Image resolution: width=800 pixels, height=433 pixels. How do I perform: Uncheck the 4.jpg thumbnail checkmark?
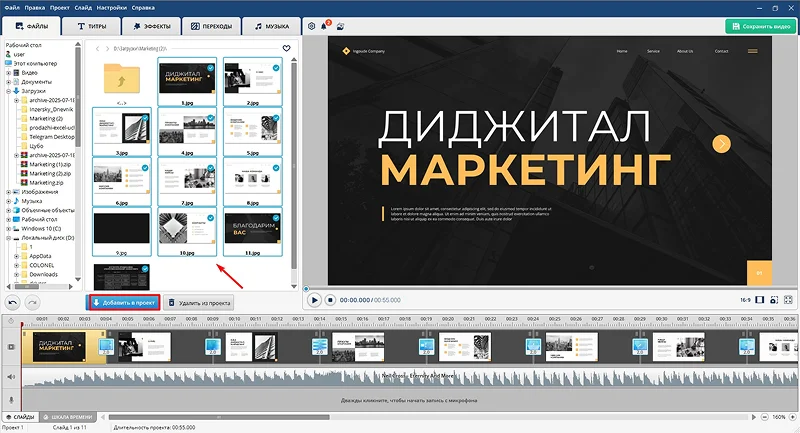(211, 118)
